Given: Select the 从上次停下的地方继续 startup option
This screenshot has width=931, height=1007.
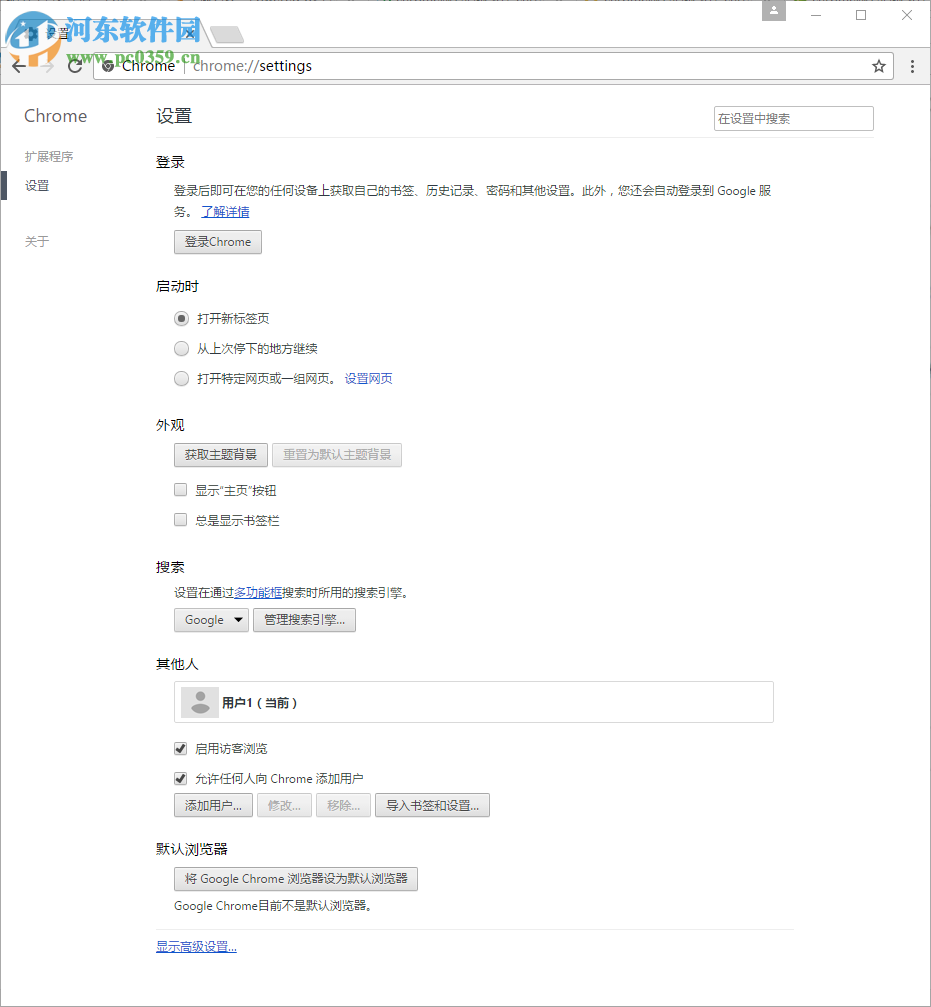Looking at the screenshot, I should point(181,348).
